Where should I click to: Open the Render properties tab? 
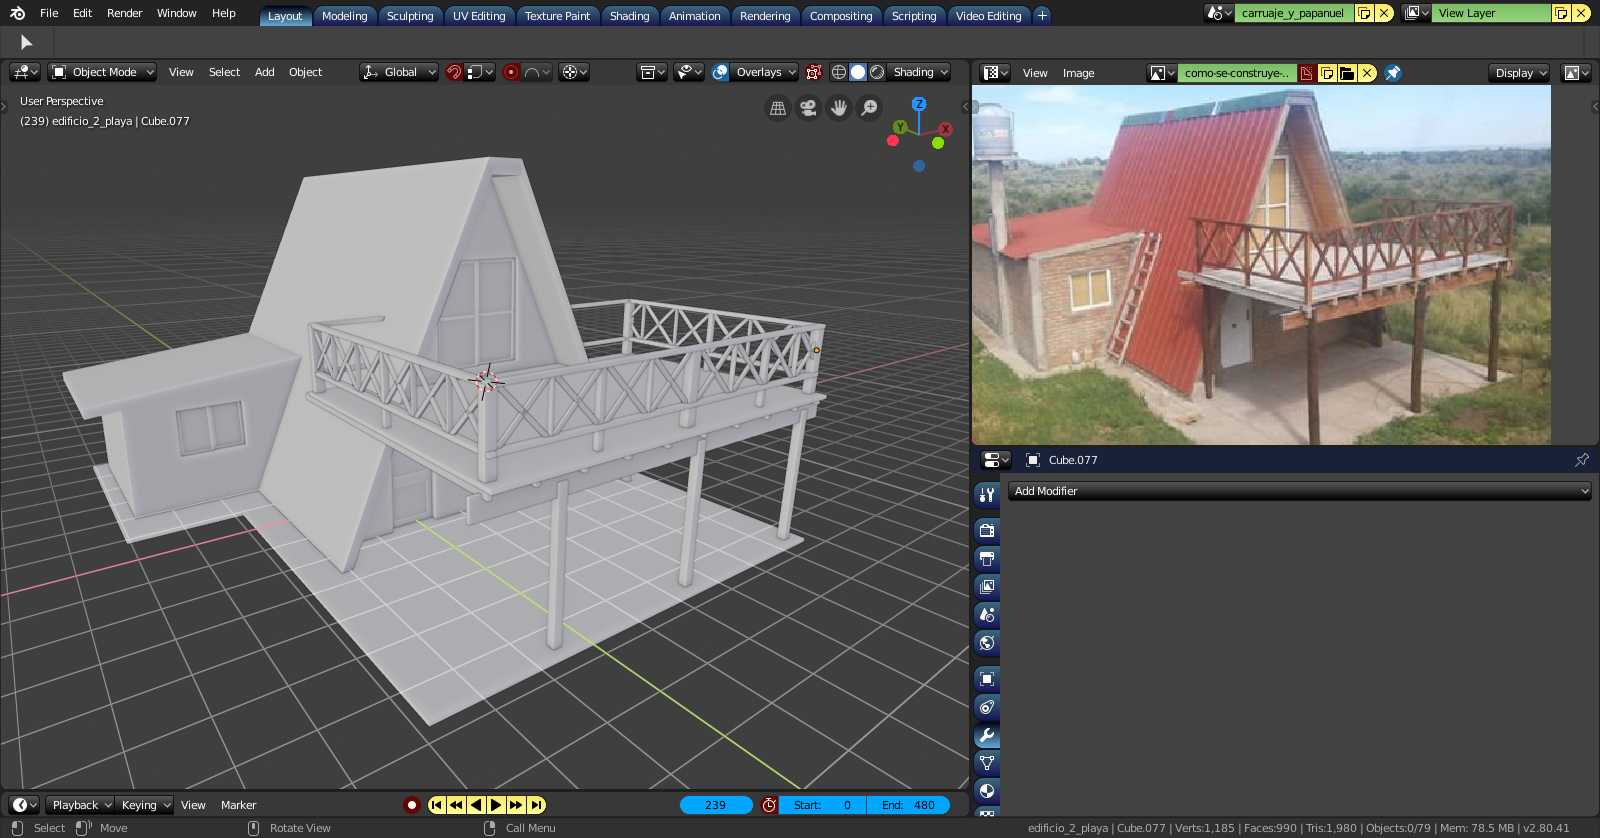tap(987, 530)
